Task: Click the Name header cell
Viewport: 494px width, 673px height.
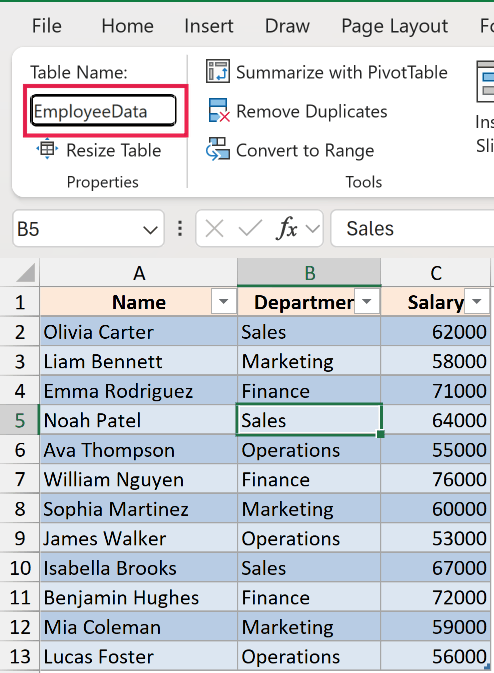Action: 138,302
